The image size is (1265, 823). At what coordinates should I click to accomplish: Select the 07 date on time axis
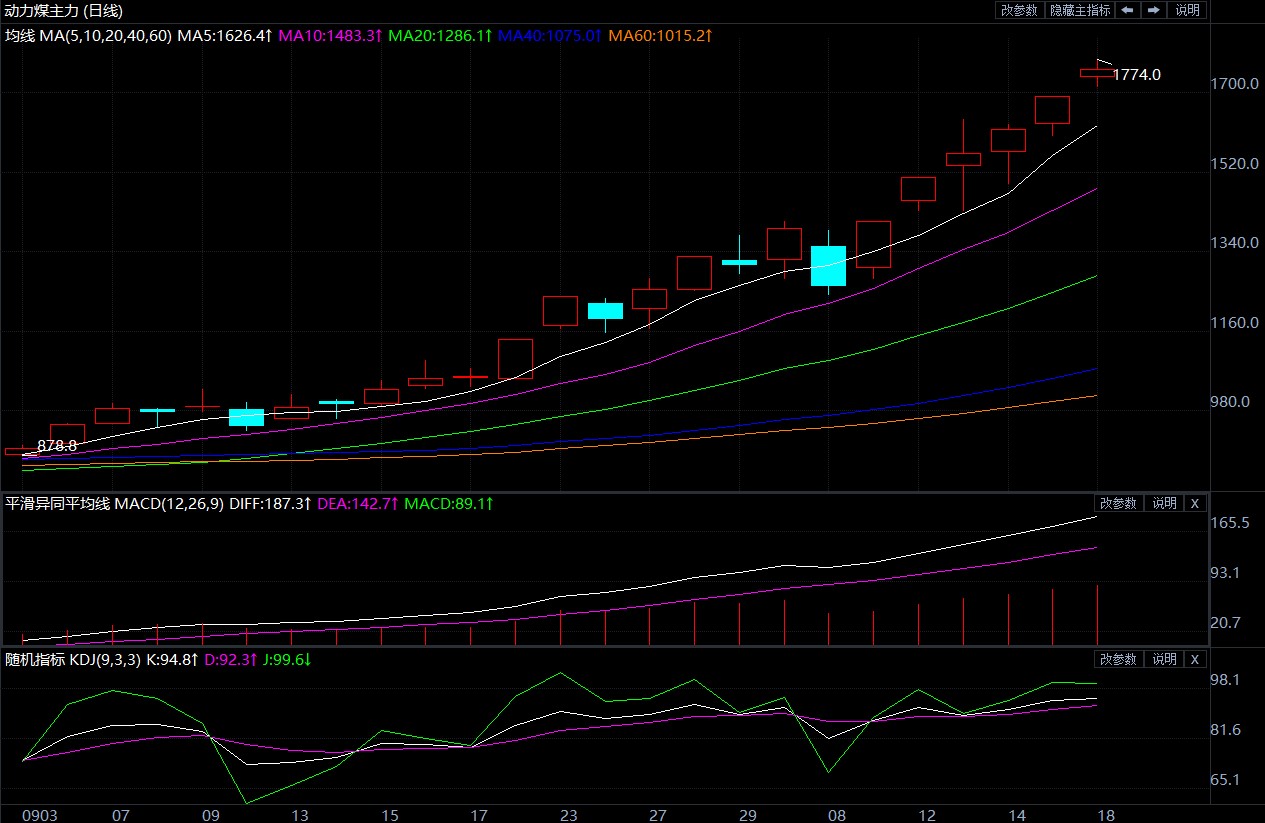[x=120, y=815]
